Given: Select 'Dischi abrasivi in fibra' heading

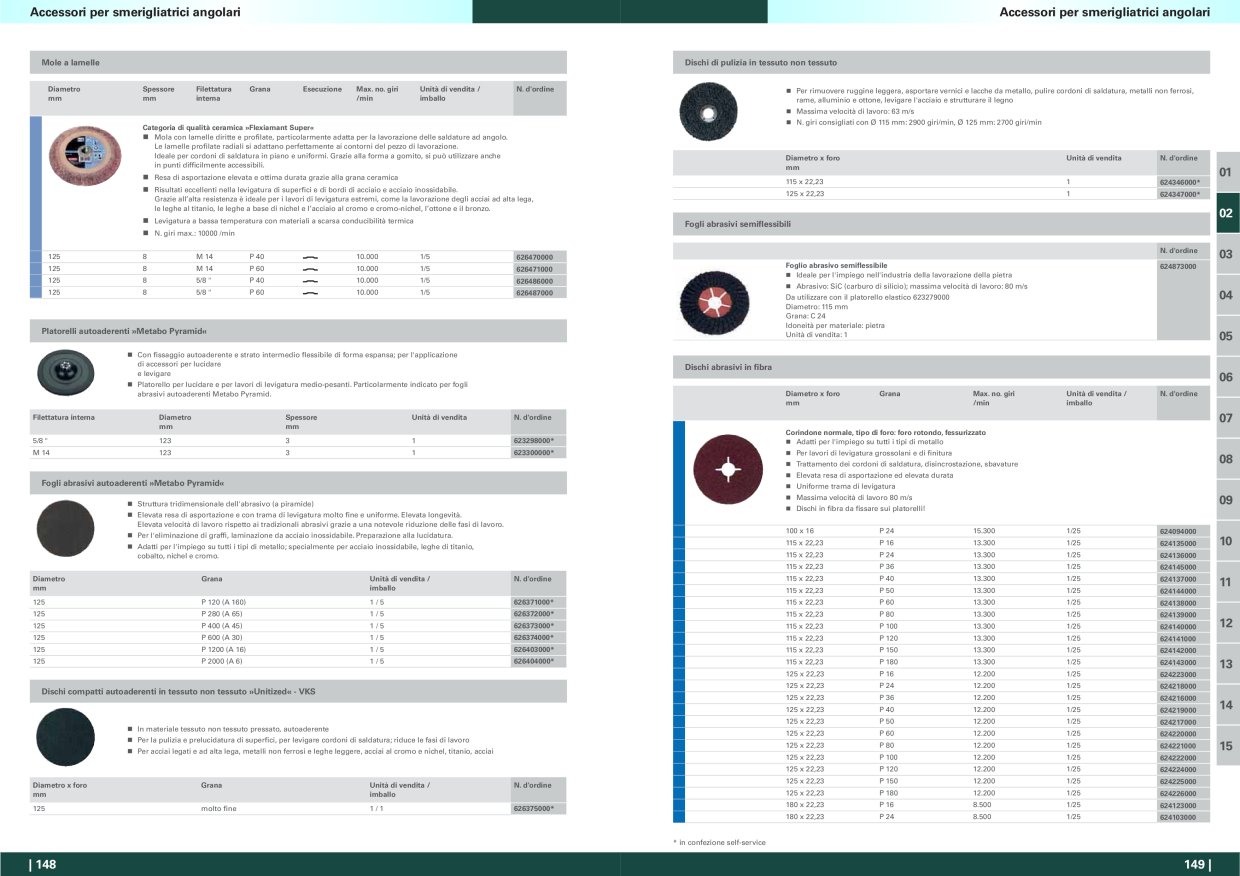Looking at the screenshot, I should click(x=728, y=368).
